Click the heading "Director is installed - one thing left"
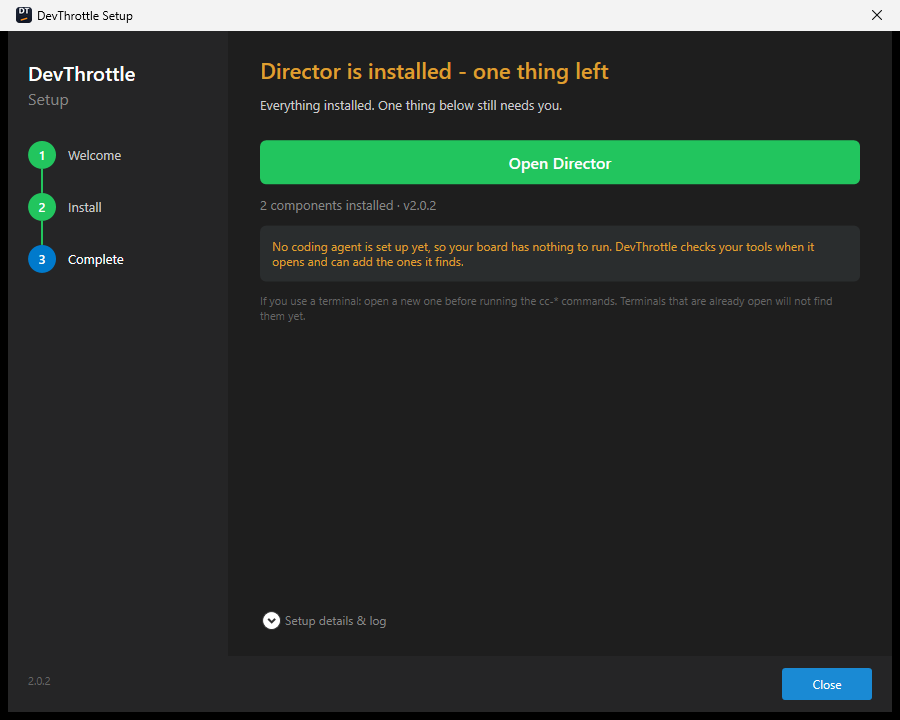The height and width of the screenshot is (720, 900). point(434,72)
